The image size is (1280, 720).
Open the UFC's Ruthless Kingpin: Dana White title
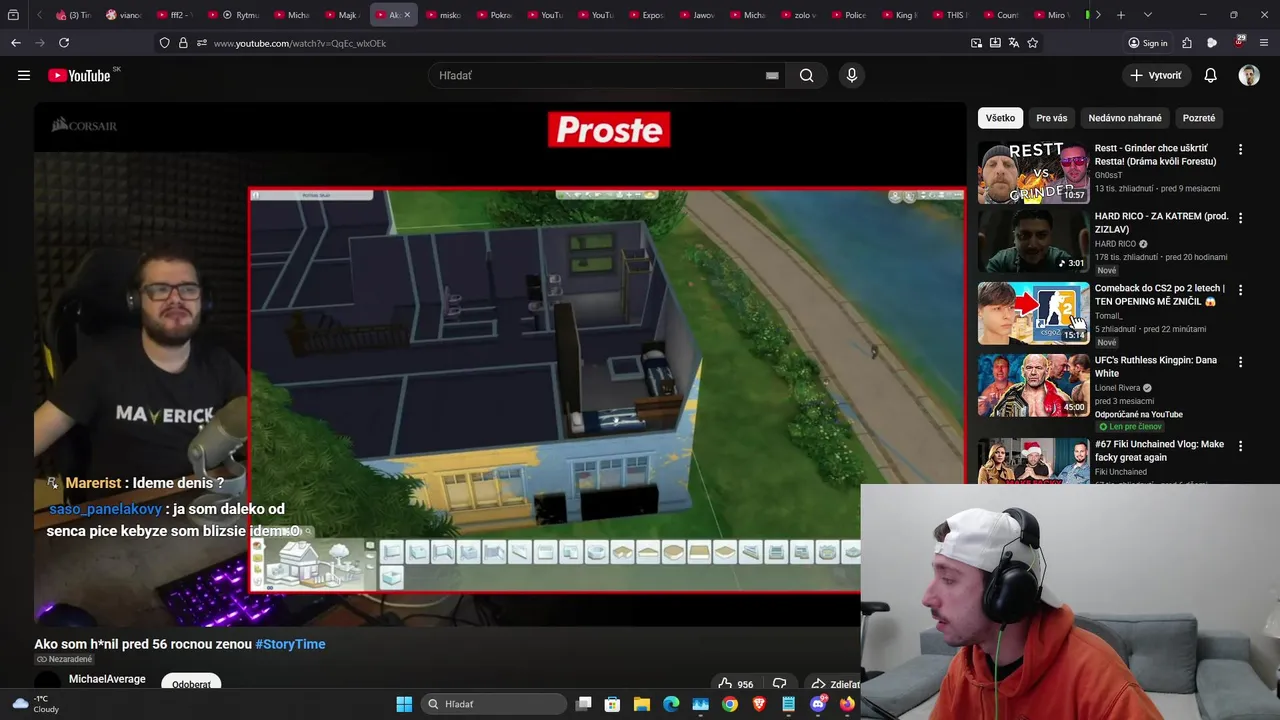[1156, 367]
